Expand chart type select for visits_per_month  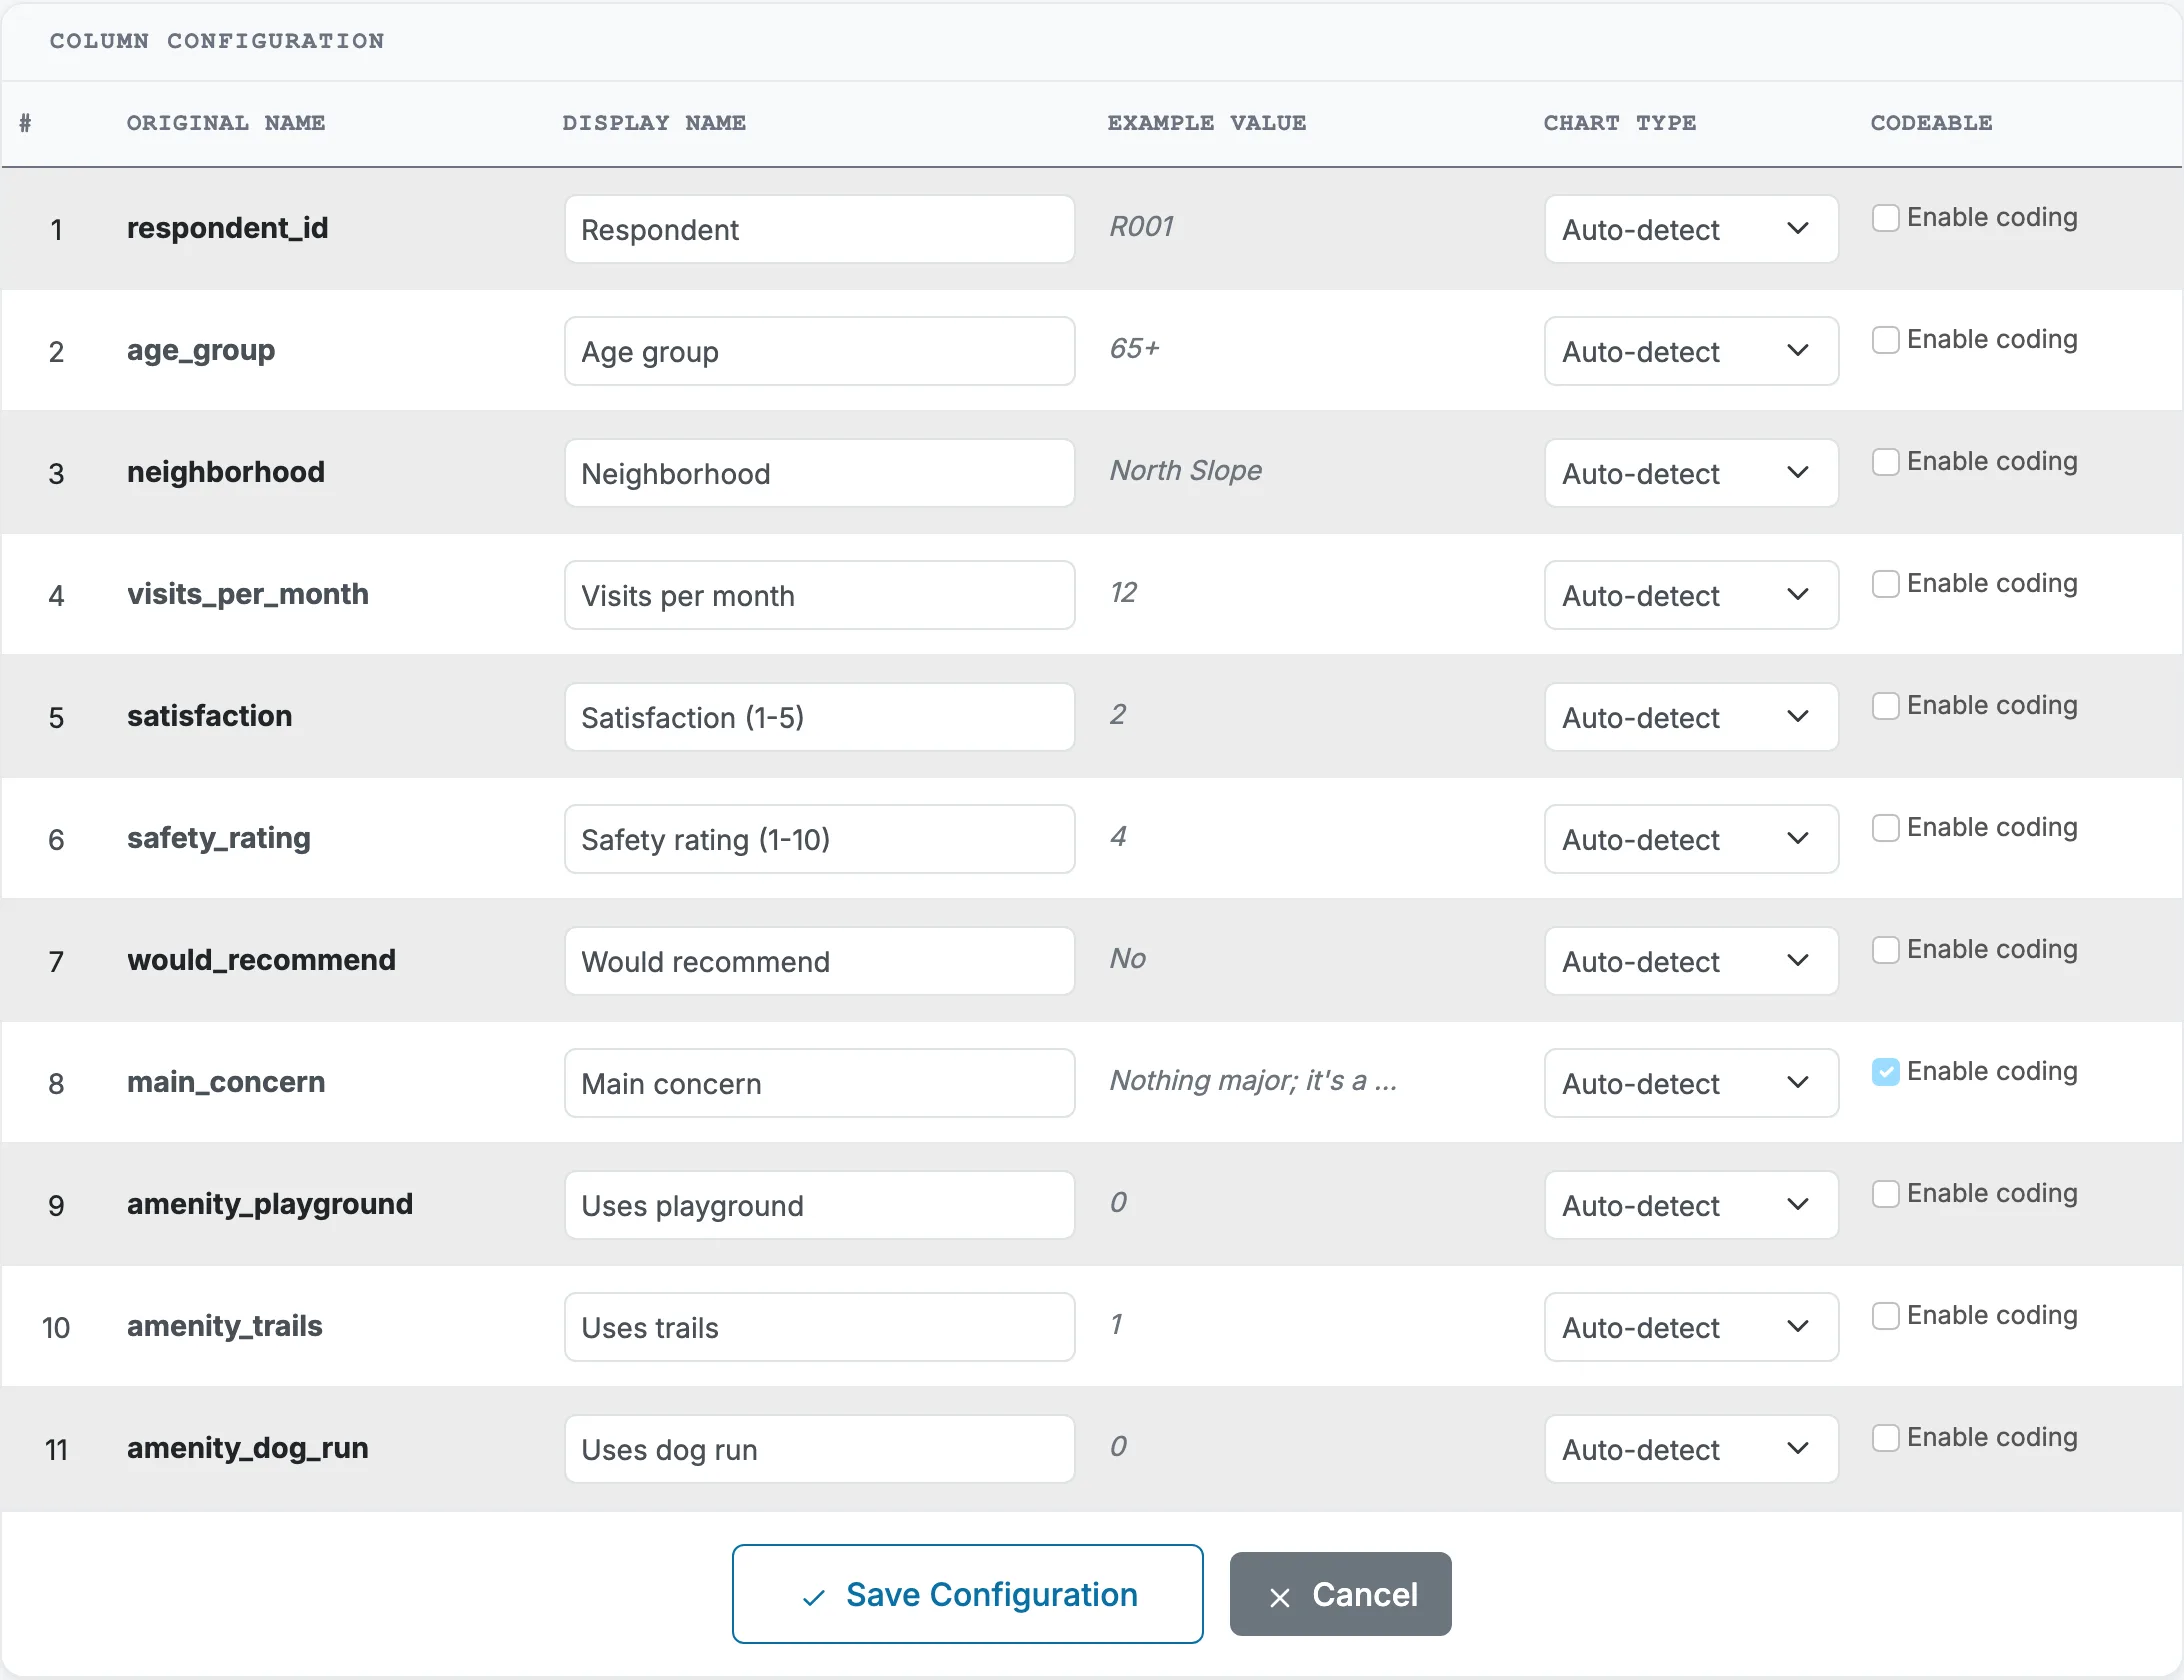click(1691, 595)
